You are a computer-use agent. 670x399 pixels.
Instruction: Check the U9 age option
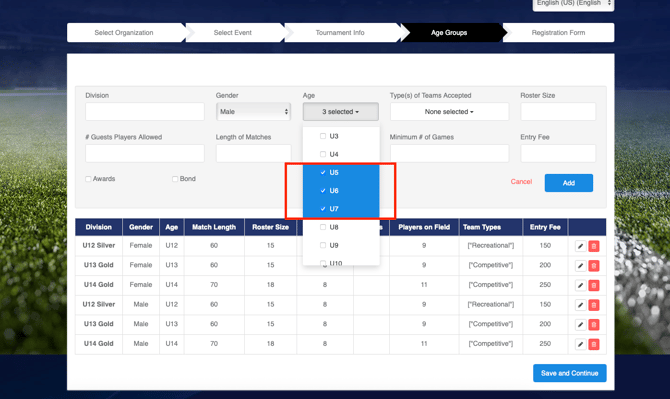click(x=323, y=245)
